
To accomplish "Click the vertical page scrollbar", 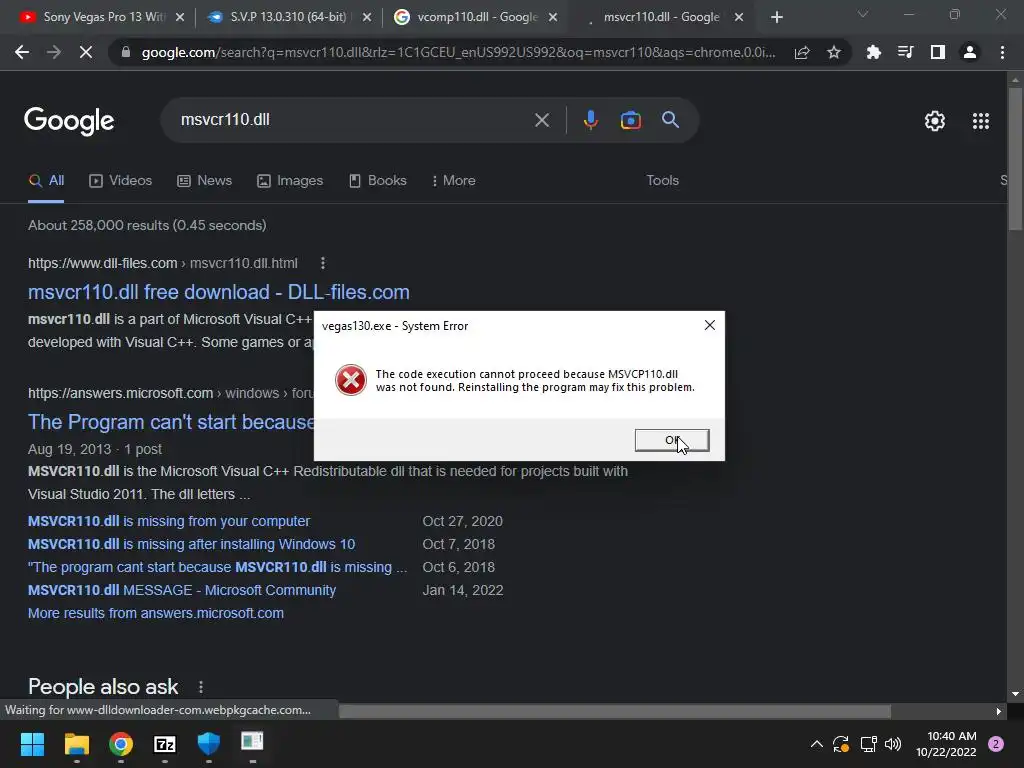I will [1015, 159].
